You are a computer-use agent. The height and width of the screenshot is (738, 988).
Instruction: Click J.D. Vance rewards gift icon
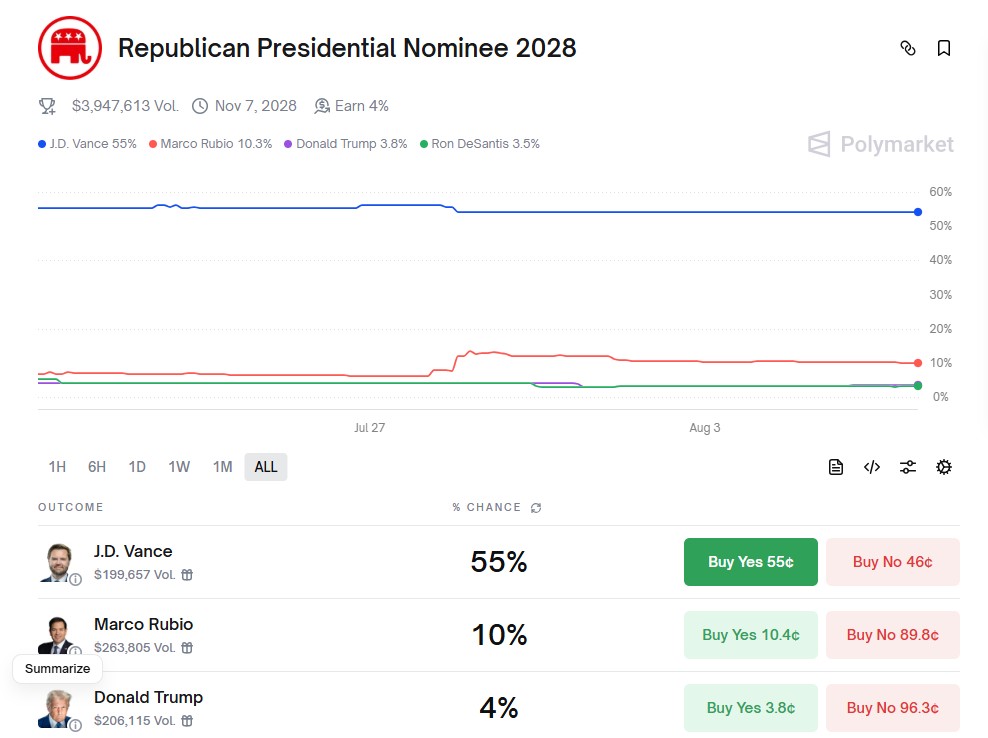[187, 575]
